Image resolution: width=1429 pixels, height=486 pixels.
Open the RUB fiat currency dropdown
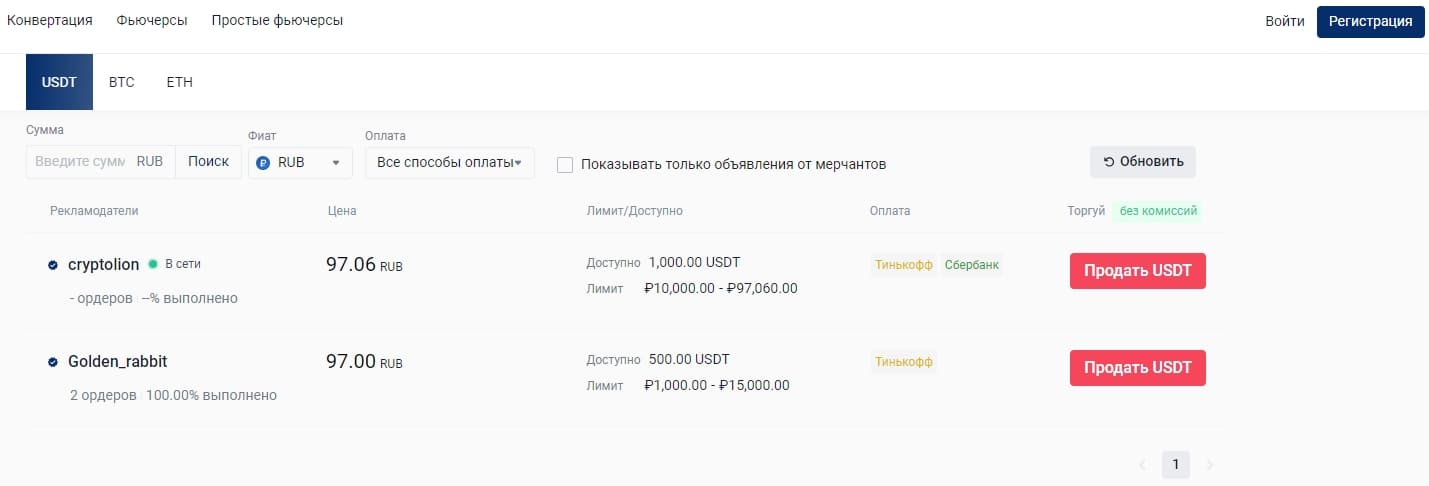(x=300, y=162)
